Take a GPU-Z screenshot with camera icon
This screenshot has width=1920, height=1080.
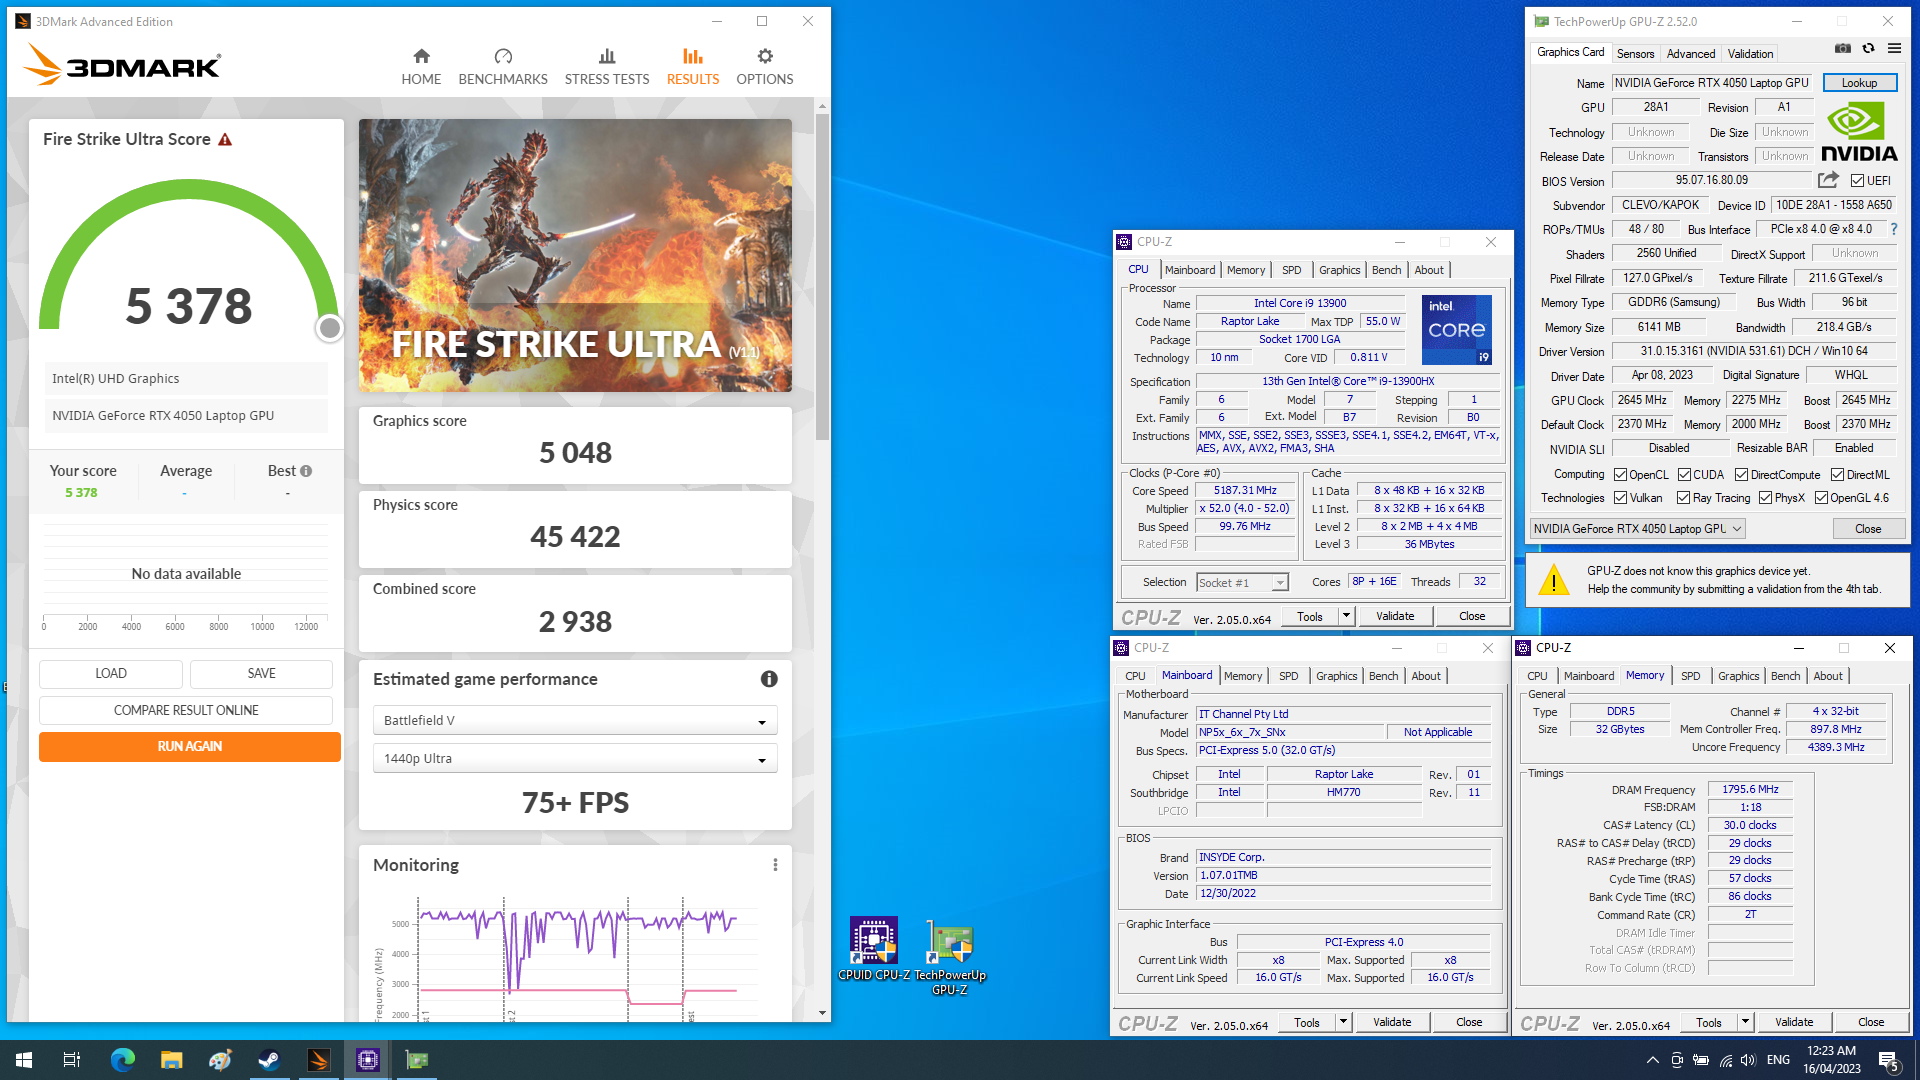coord(1843,49)
